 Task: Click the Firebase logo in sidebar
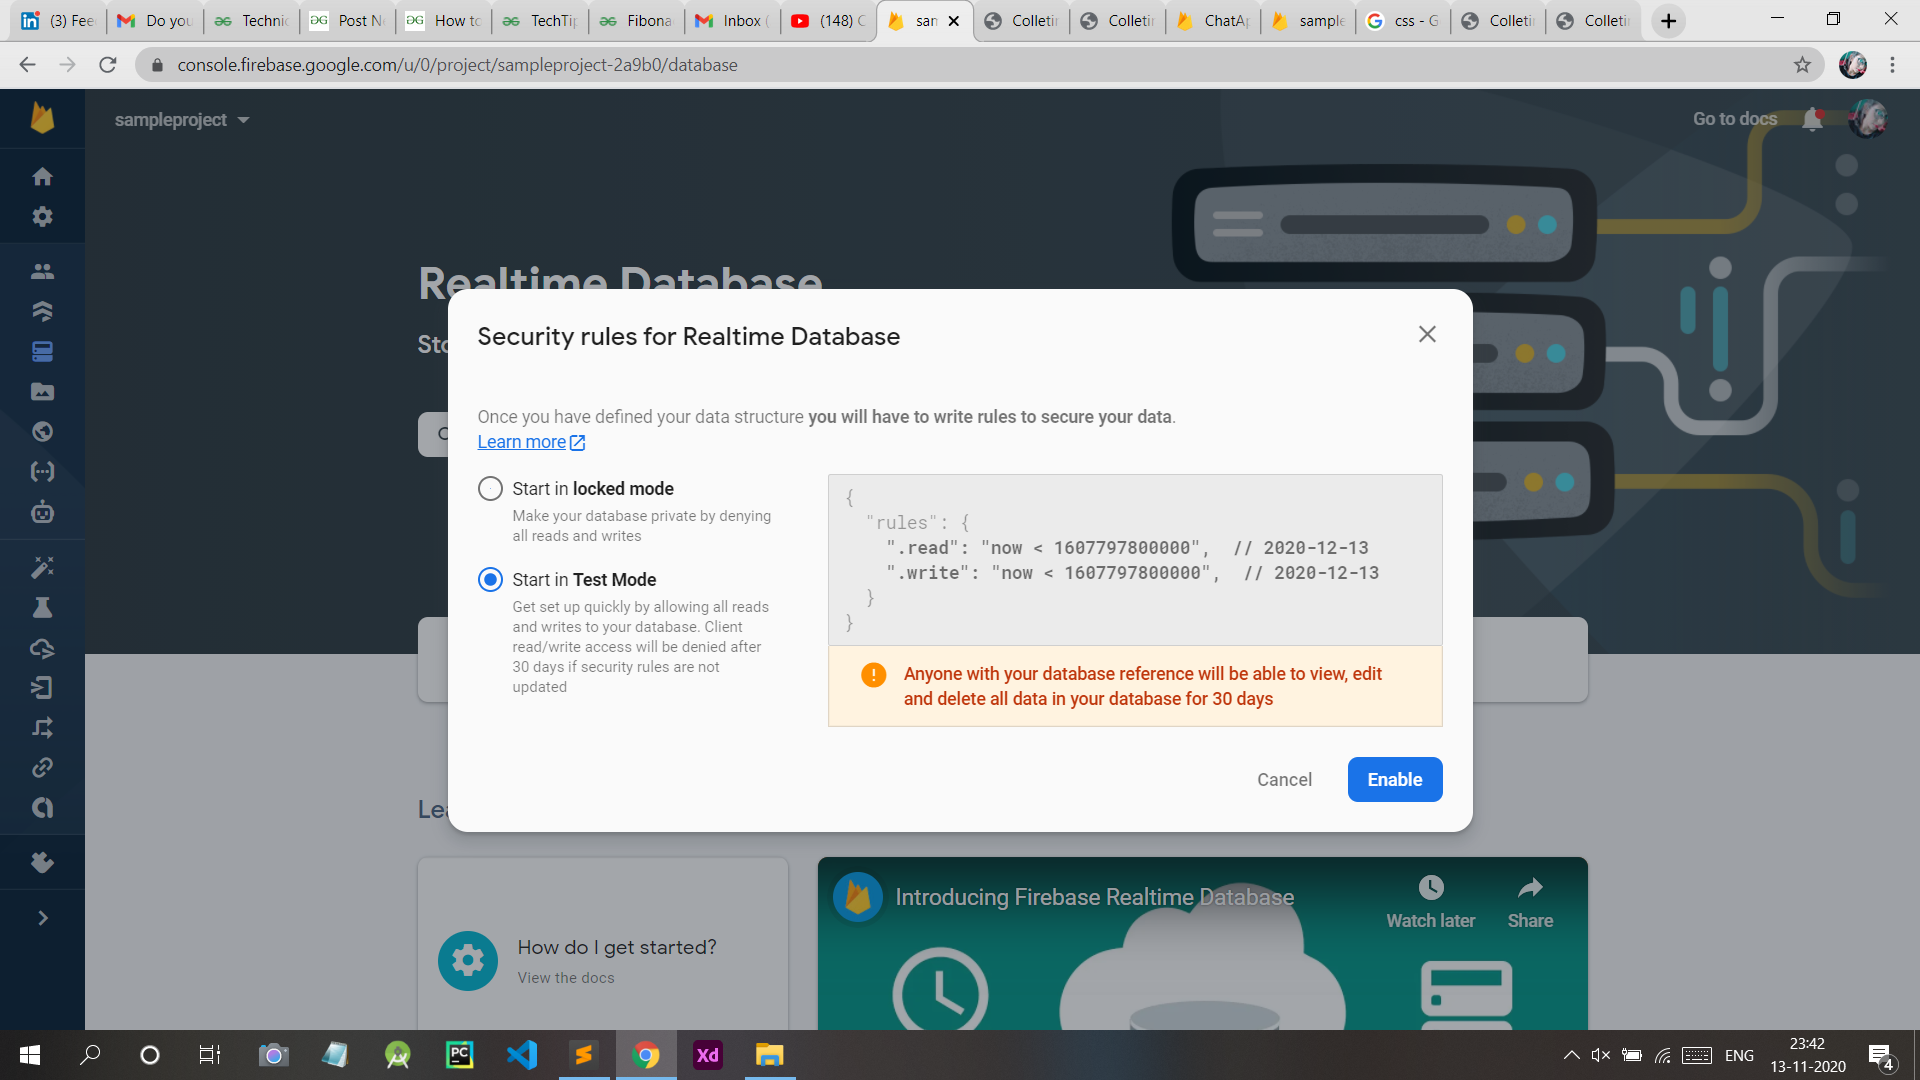[x=42, y=118]
